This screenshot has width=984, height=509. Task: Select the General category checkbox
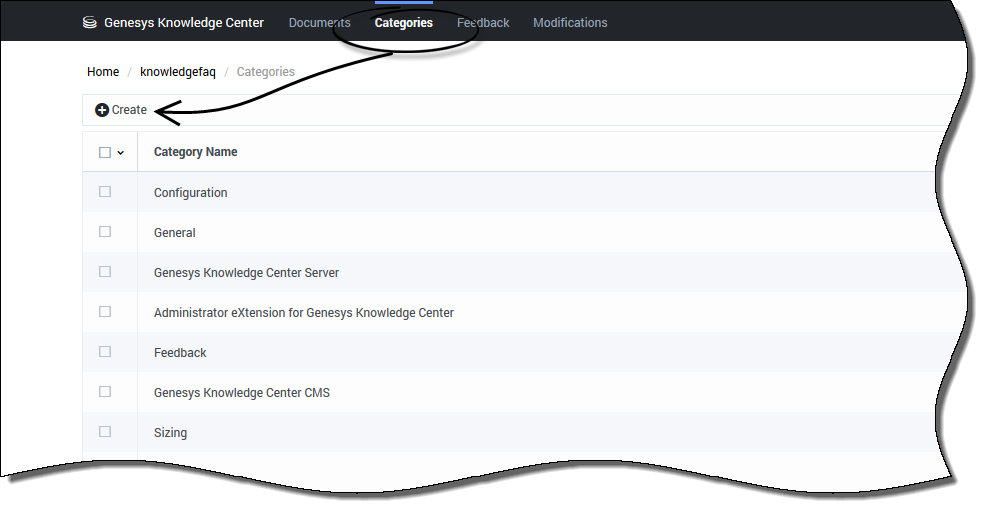coord(105,232)
